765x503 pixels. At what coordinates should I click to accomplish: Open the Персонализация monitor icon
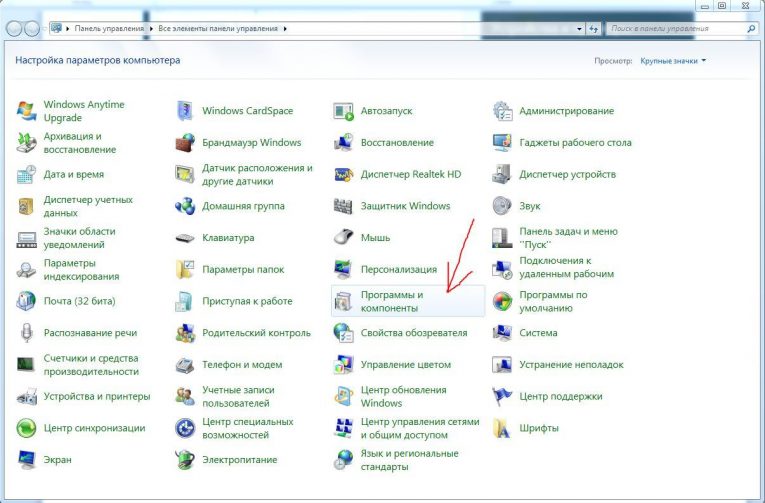[343, 269]
